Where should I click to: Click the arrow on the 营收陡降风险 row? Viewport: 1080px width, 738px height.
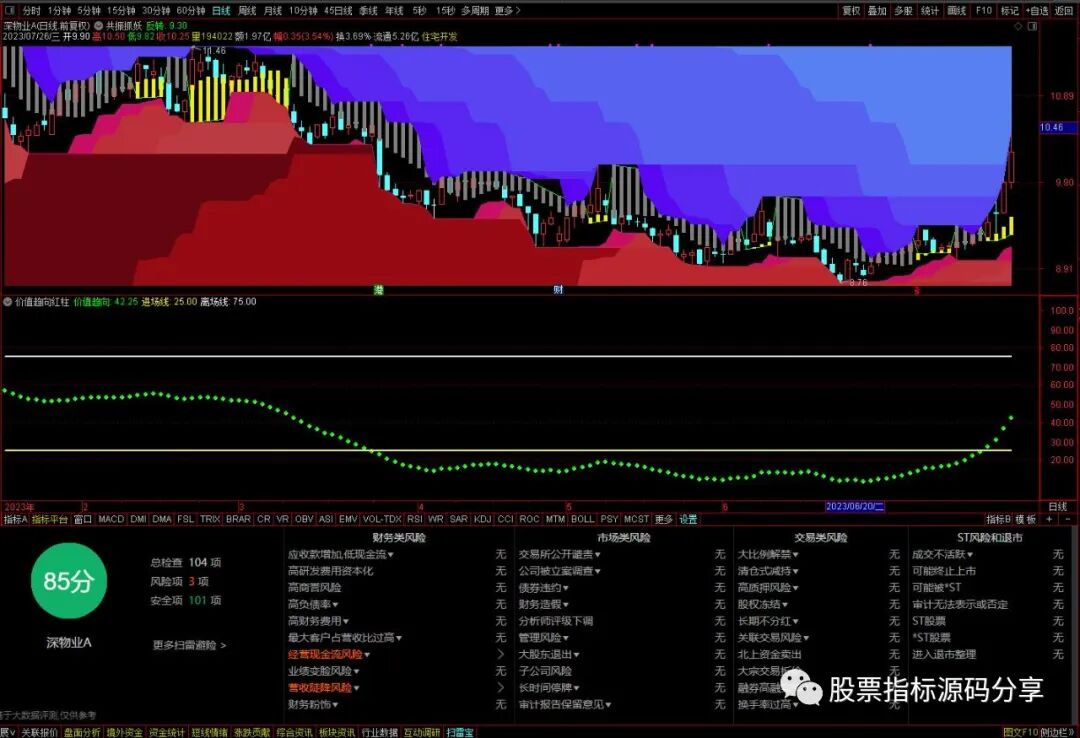pos(500,687)
